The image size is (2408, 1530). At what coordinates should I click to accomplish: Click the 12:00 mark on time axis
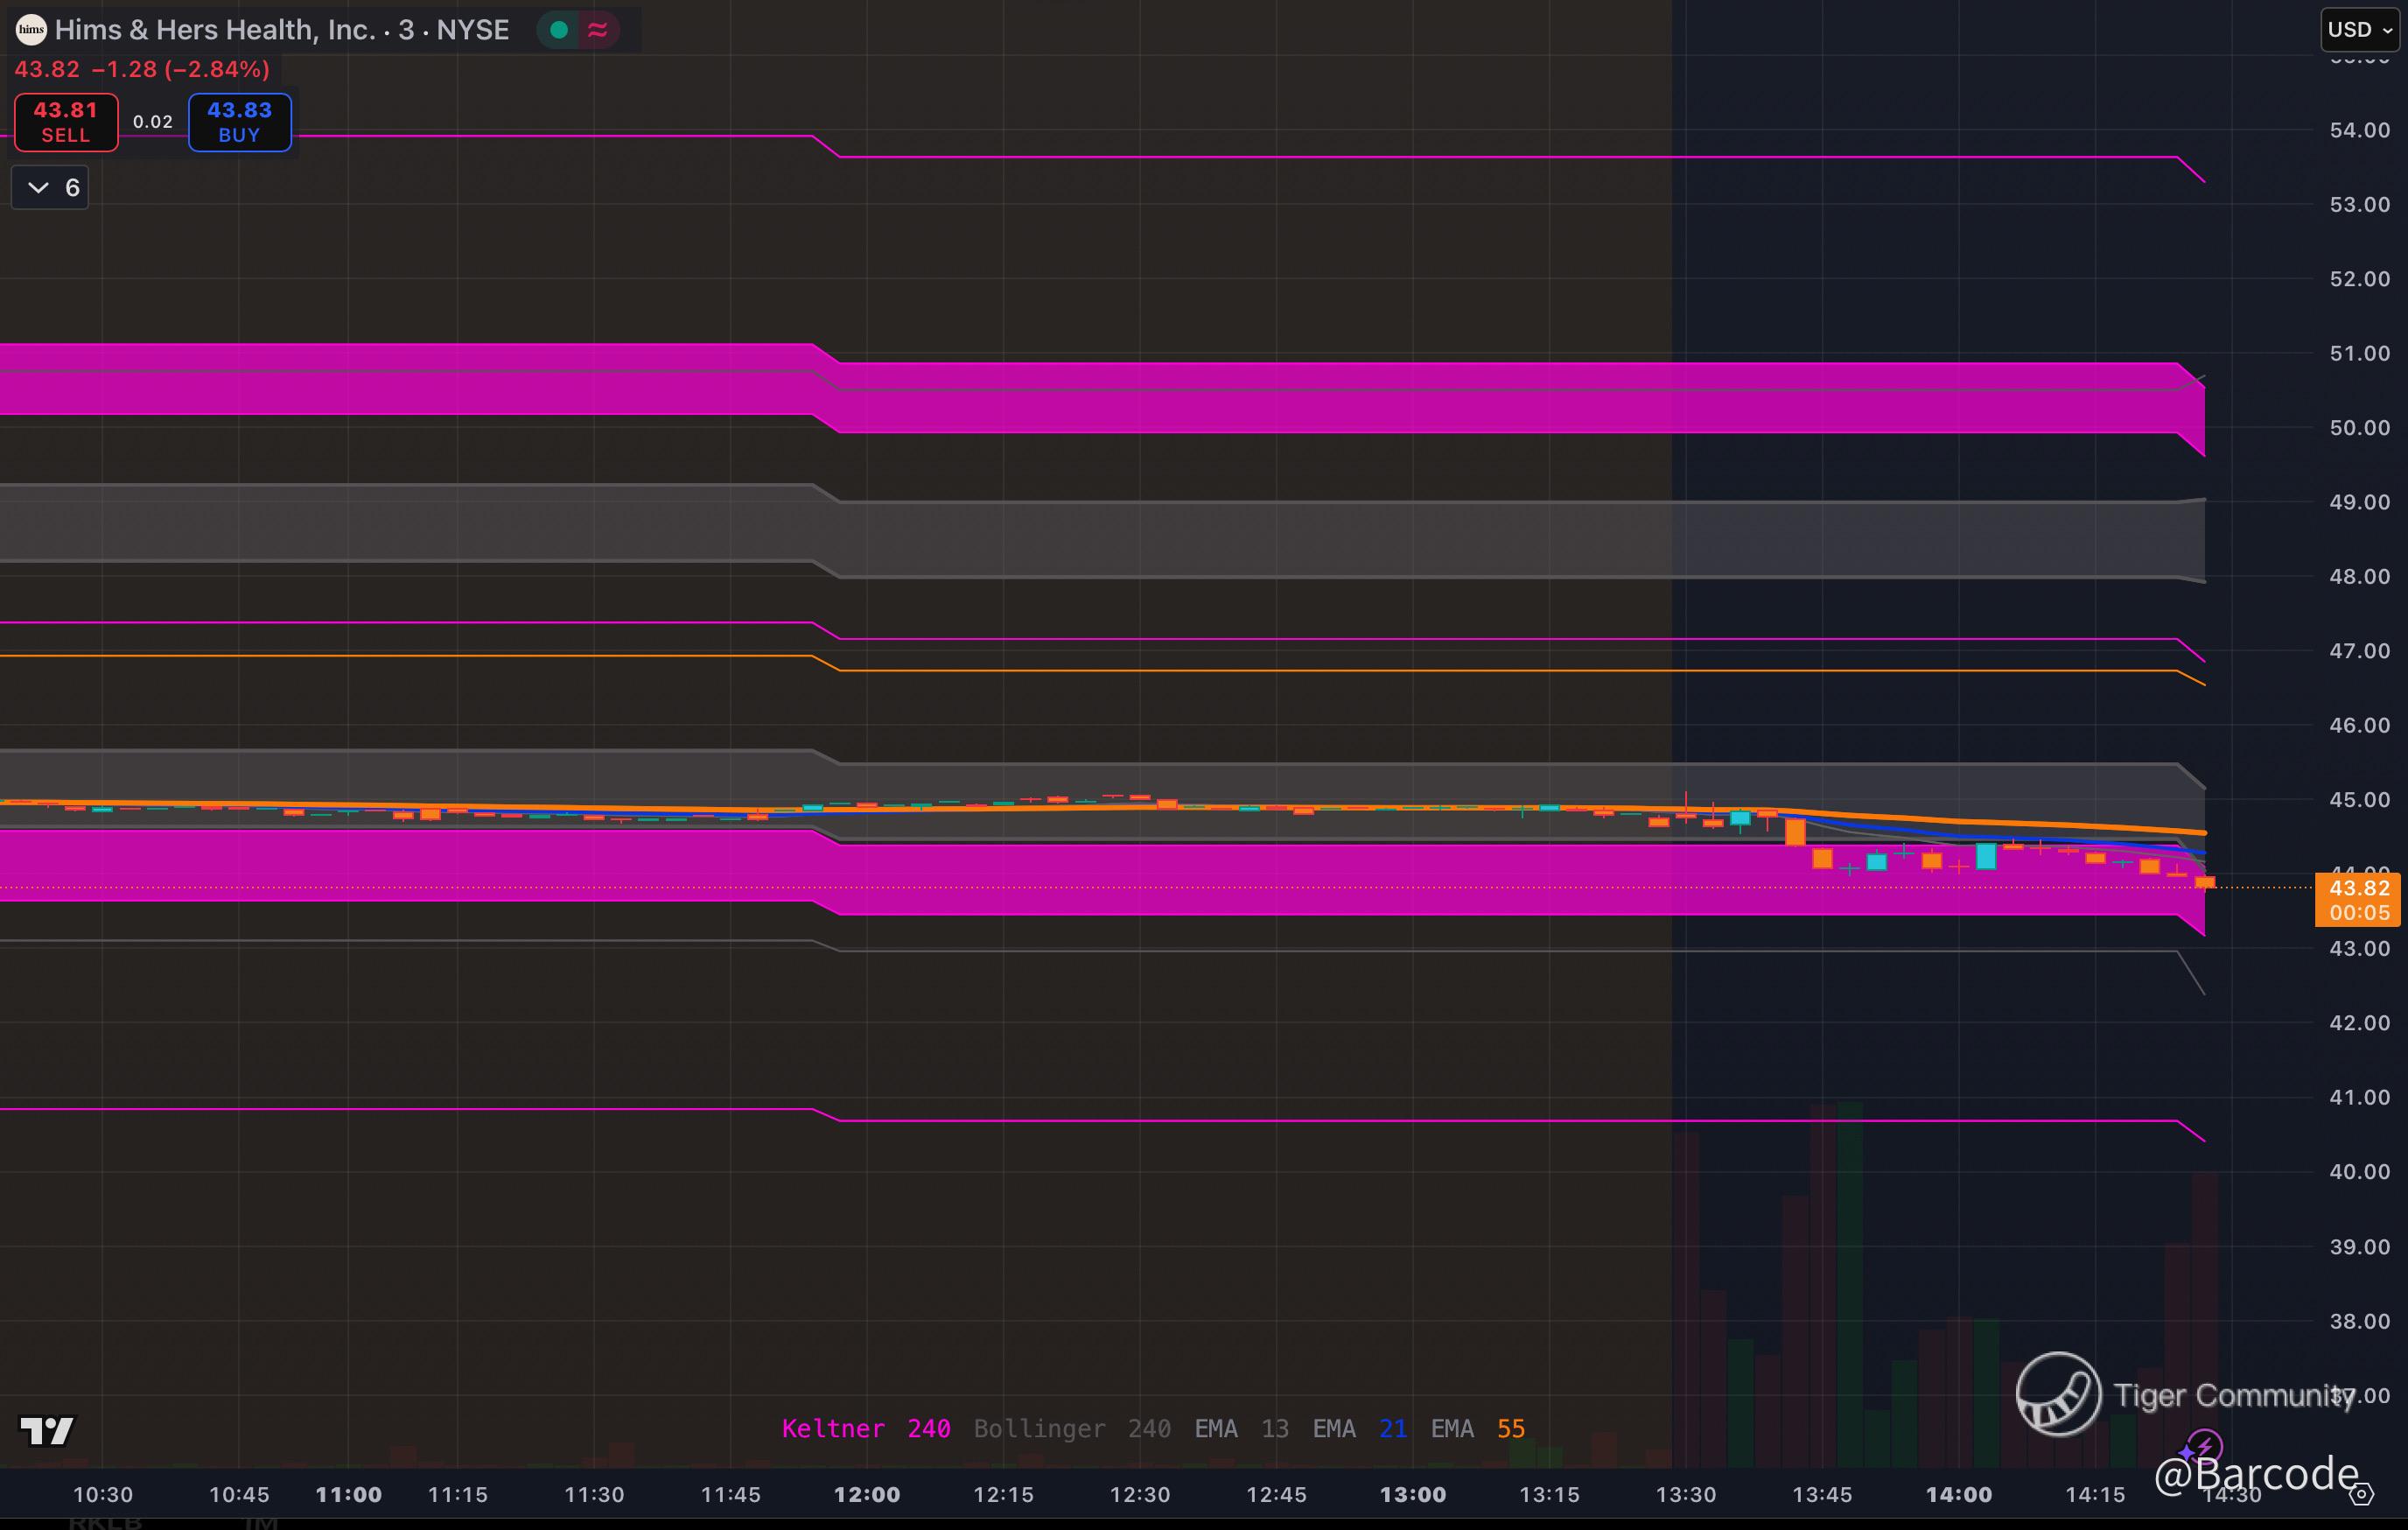click(x=866, y=1495)
